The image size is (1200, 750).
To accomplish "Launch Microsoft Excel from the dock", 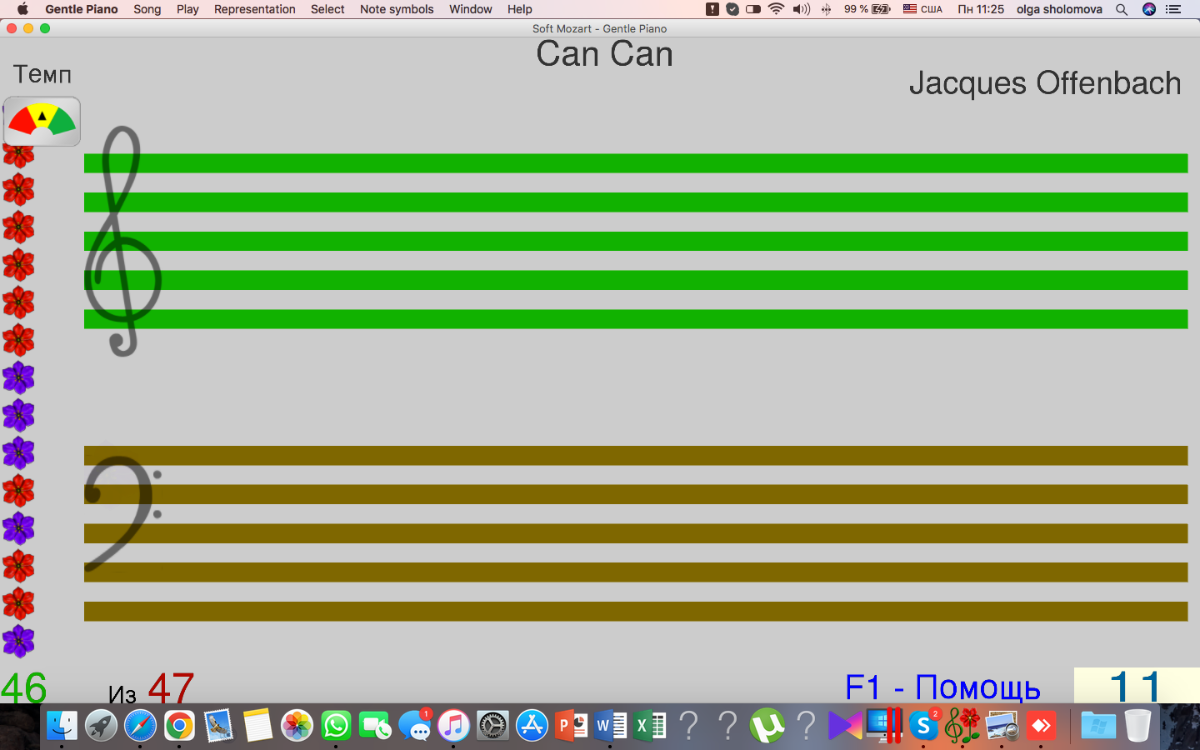I will 650,725.
